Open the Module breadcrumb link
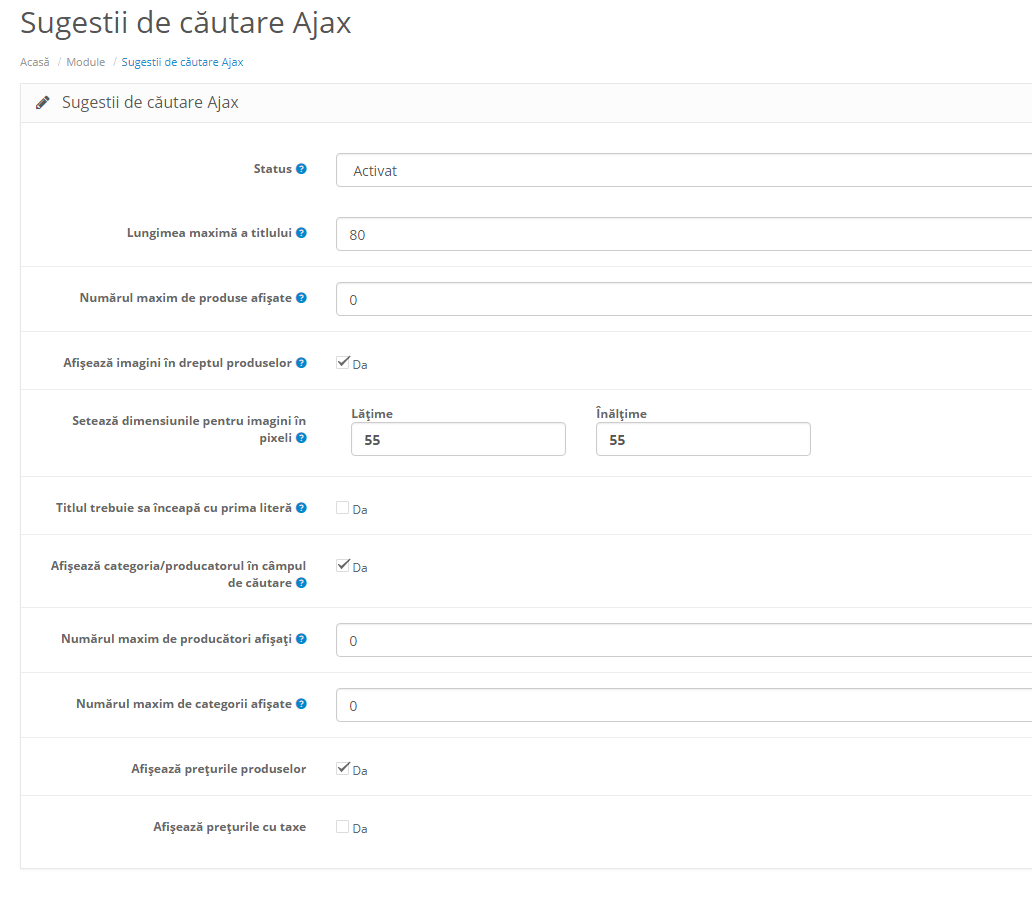This screenshot has width=1032, height=901. point(85,62)
